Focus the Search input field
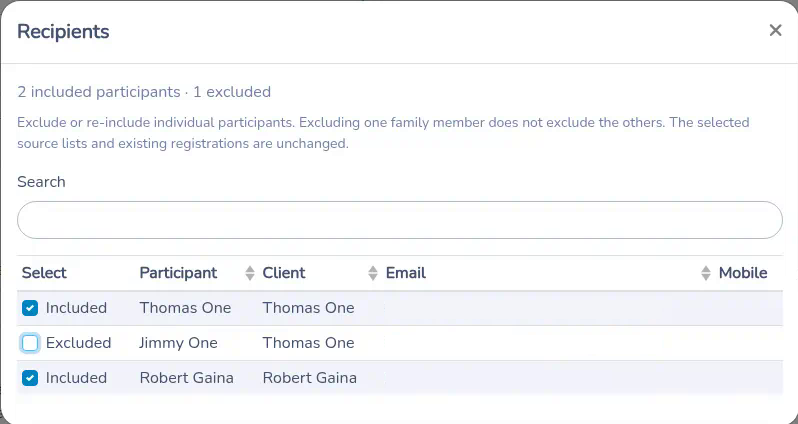798x424 pixels. [x=400, y=220]
